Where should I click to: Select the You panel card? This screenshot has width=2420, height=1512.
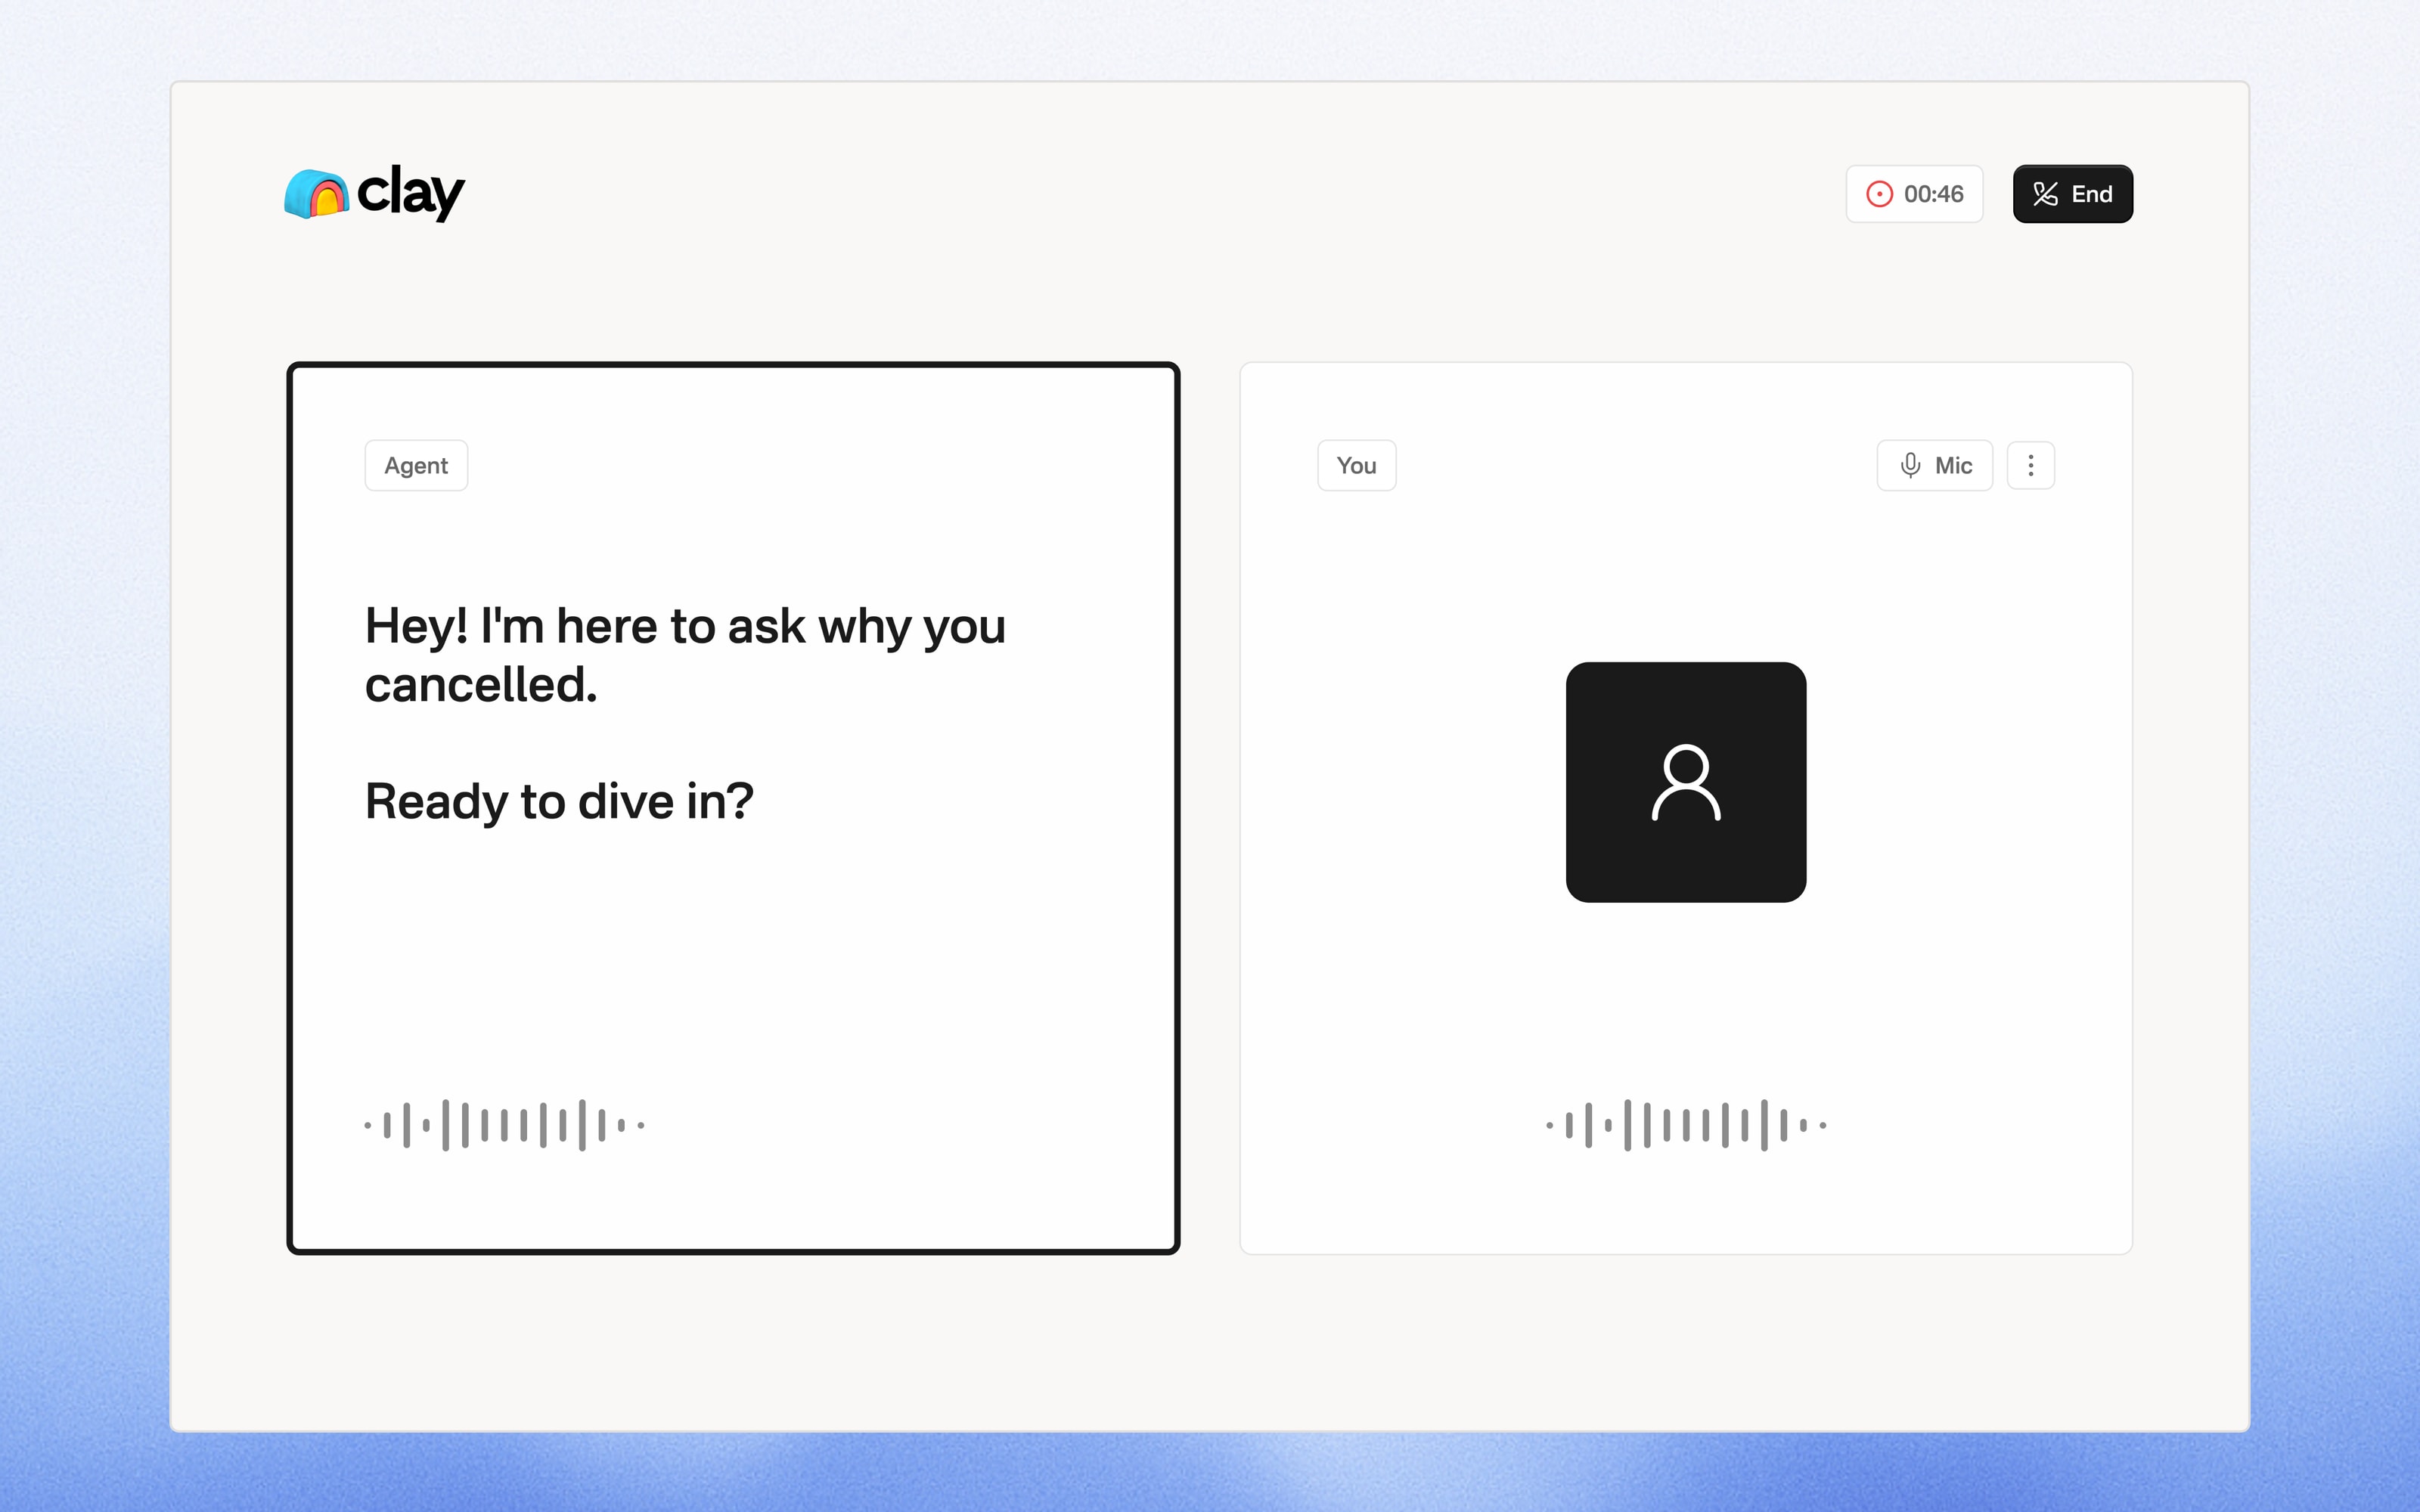pos(1686,808)
